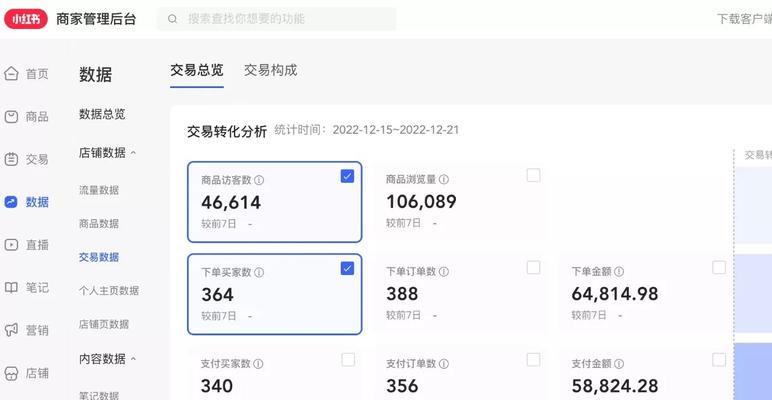Uncheck the 商品访客数 checkbox
Image resolution: width=772 pixels, height=400 pixels.
point(348,176)
